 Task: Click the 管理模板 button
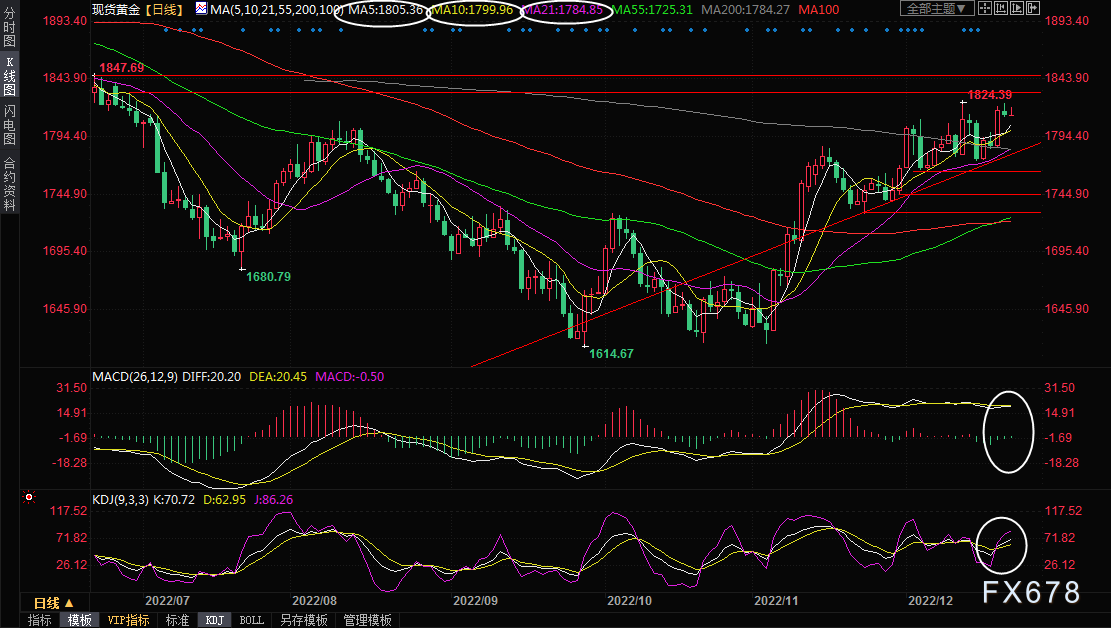[x=367, y=620]
